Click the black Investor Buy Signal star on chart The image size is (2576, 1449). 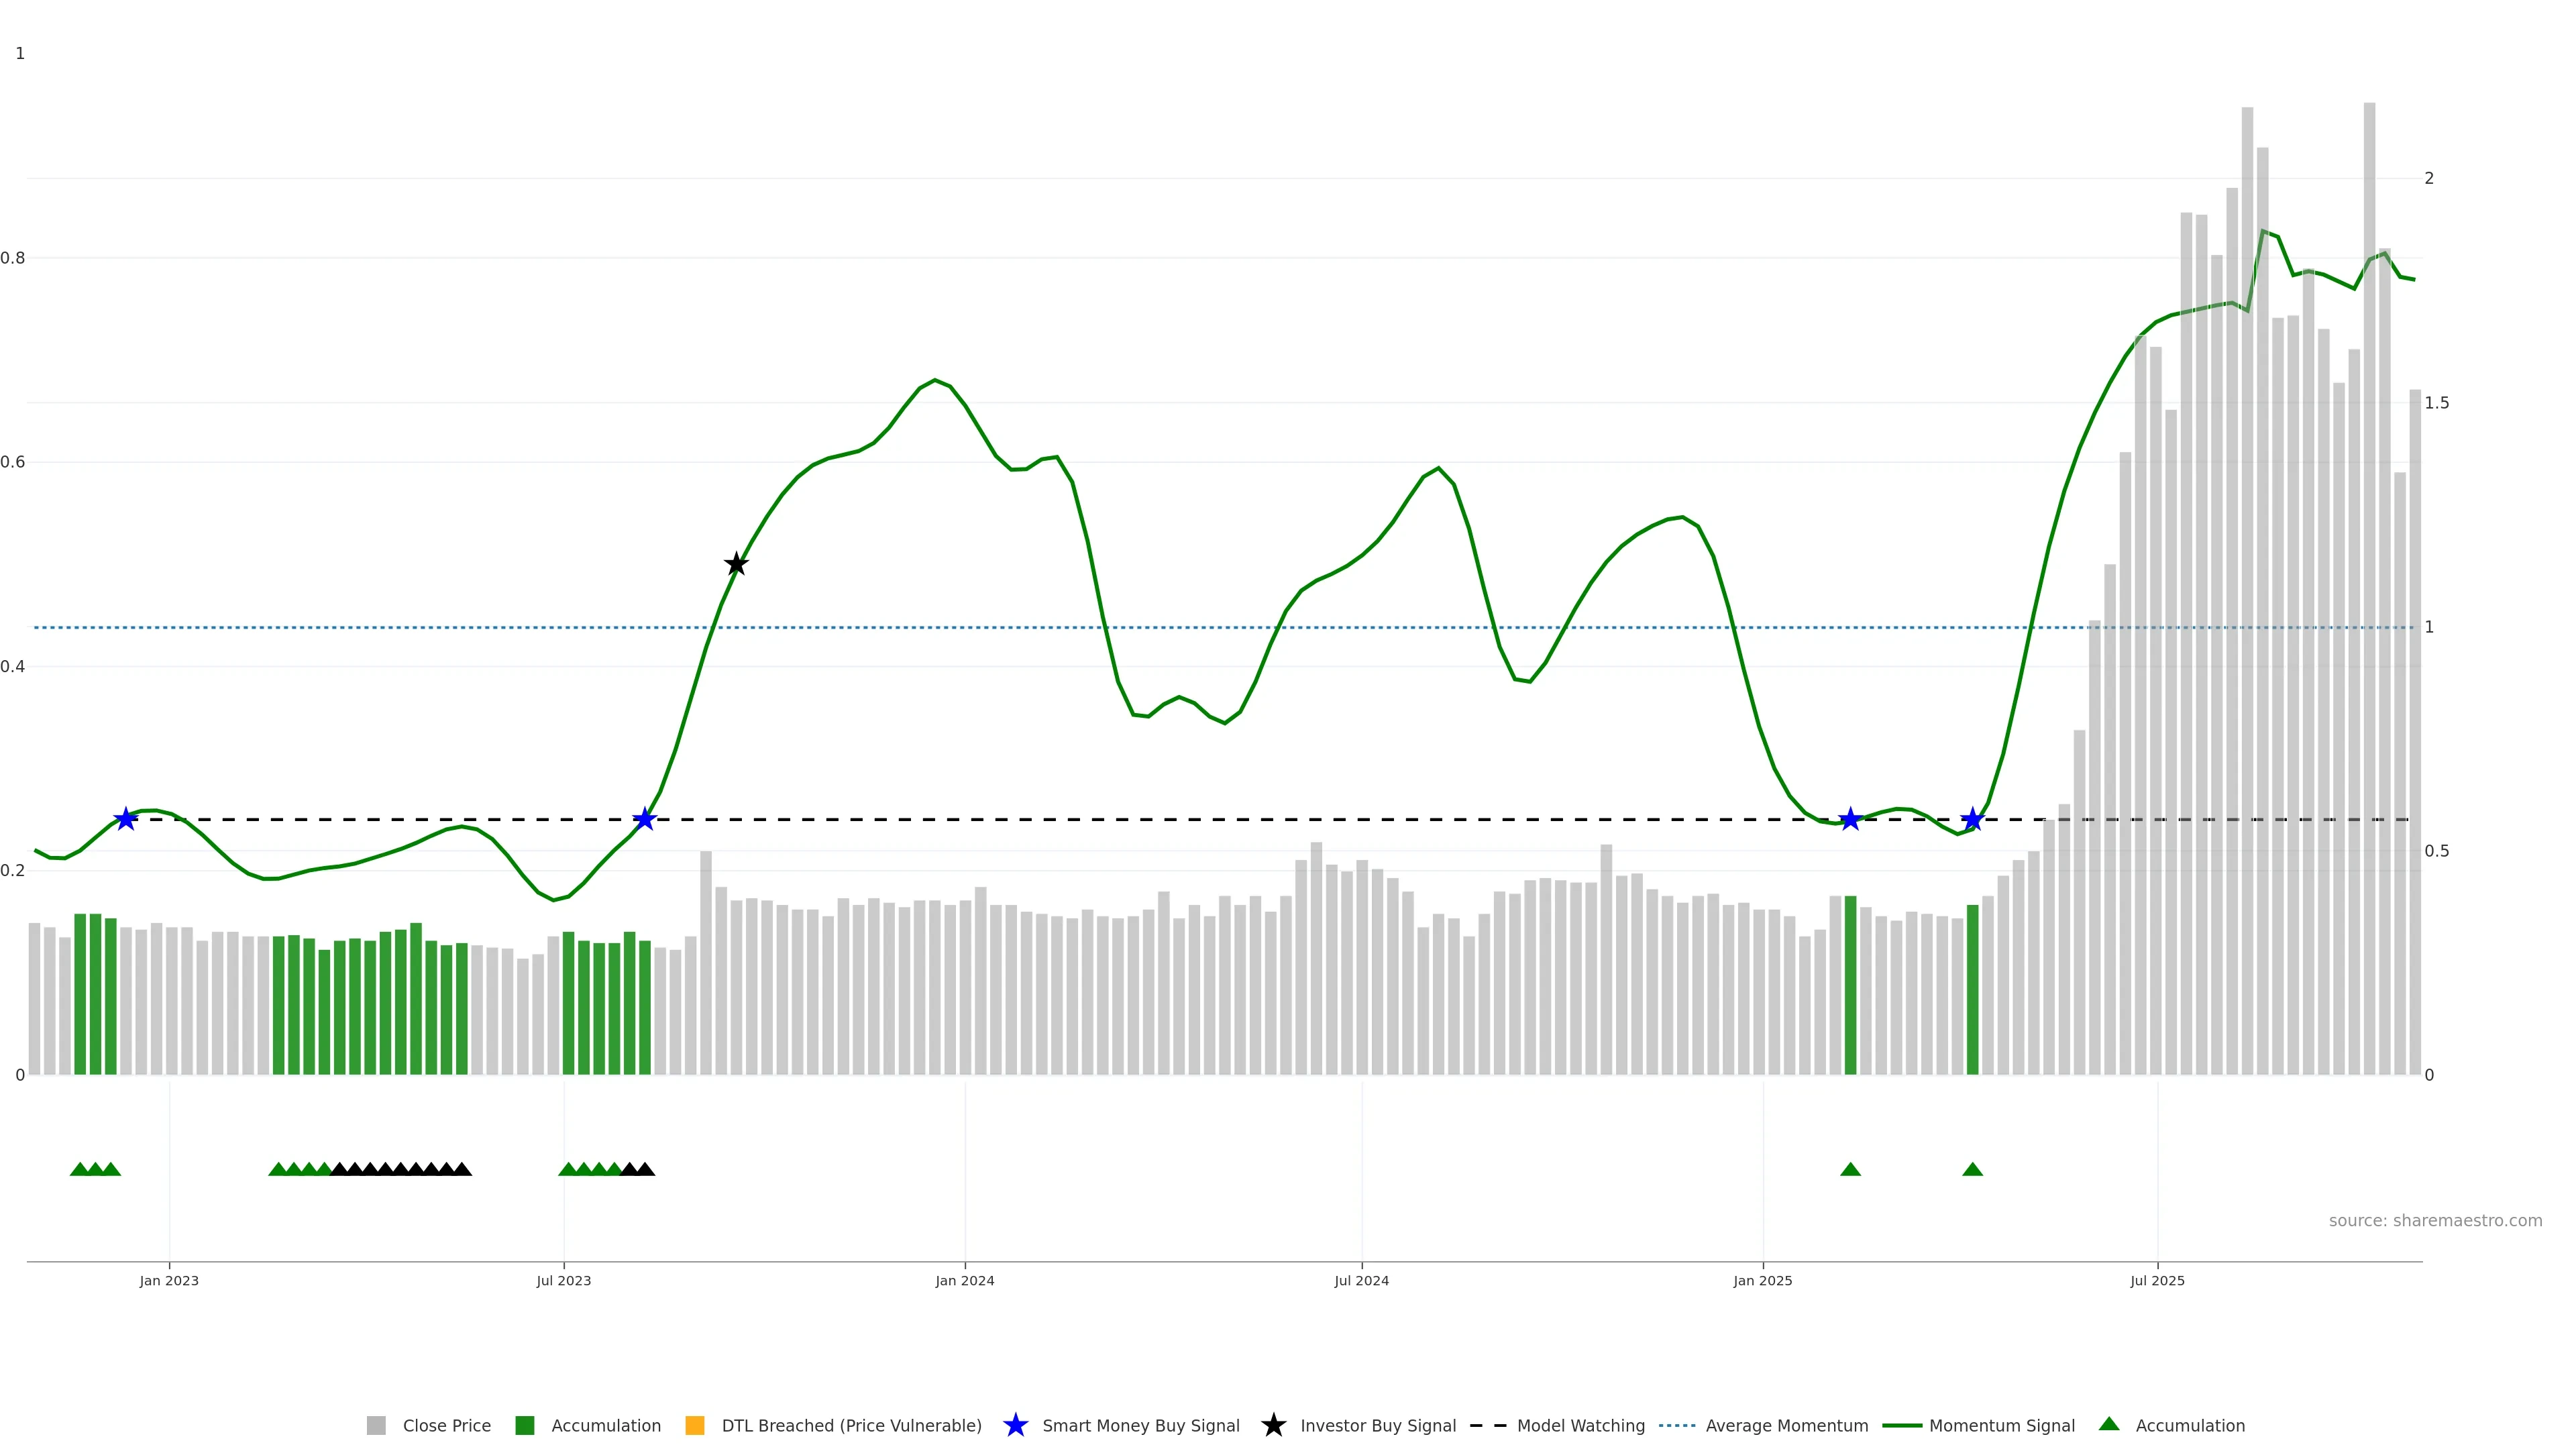point(736,564)
